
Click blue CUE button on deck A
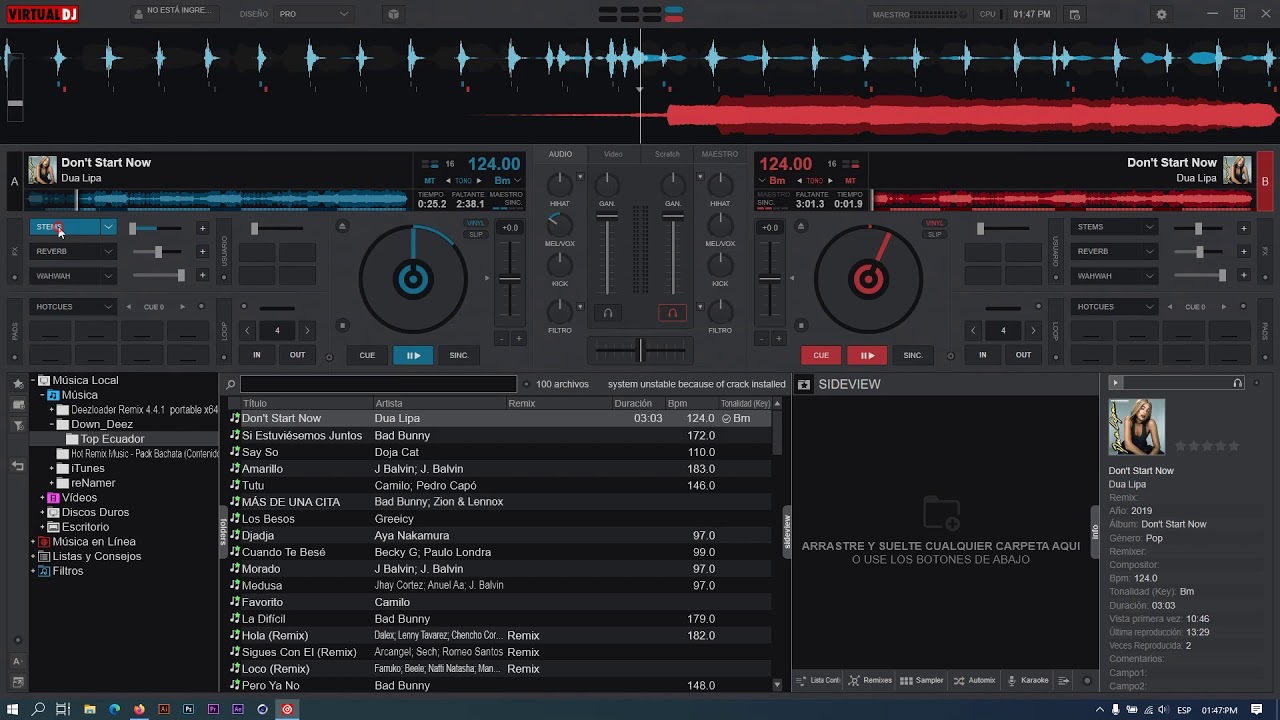pyautogui.click(x=367, y=355)
